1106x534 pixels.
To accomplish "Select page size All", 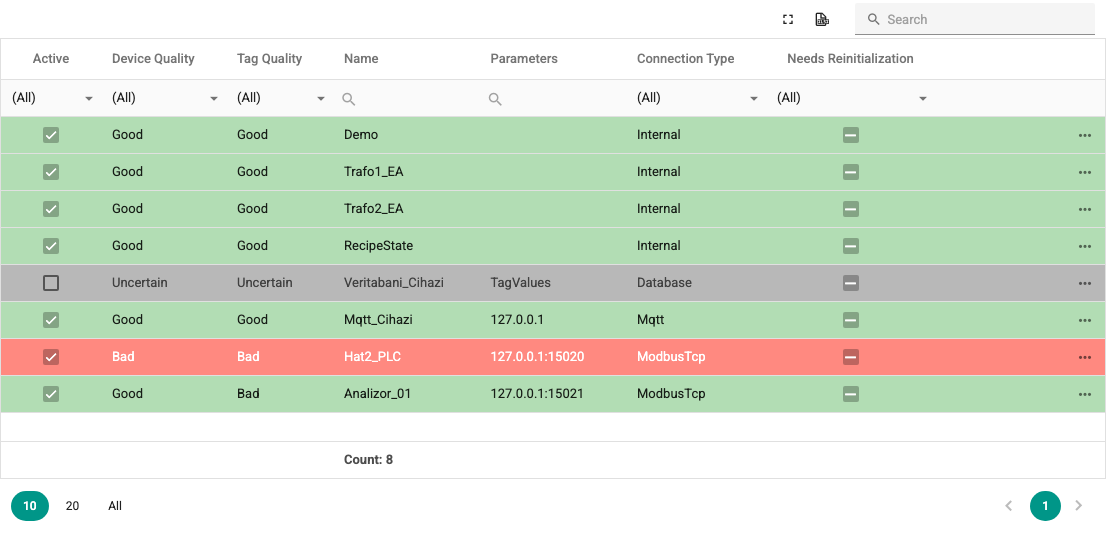I will (x=115, y=506).
